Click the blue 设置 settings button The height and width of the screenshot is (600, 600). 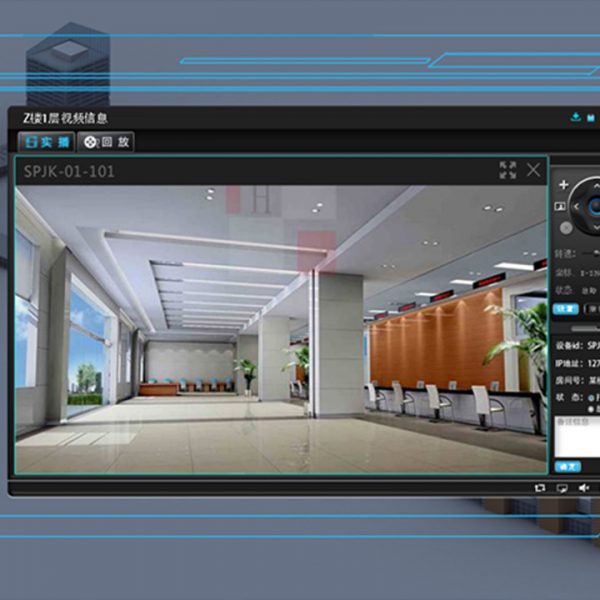pos(565,309)
